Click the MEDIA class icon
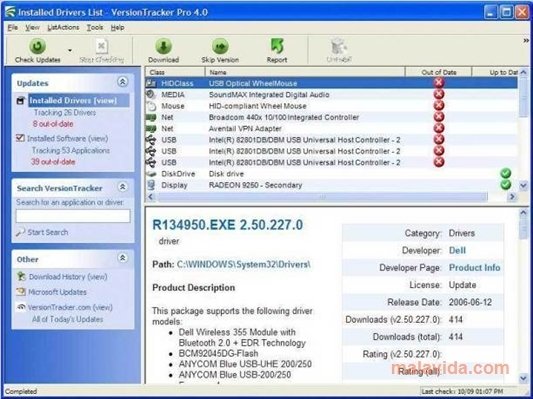This screenshot has height=399, width=533. pos(151,94)
